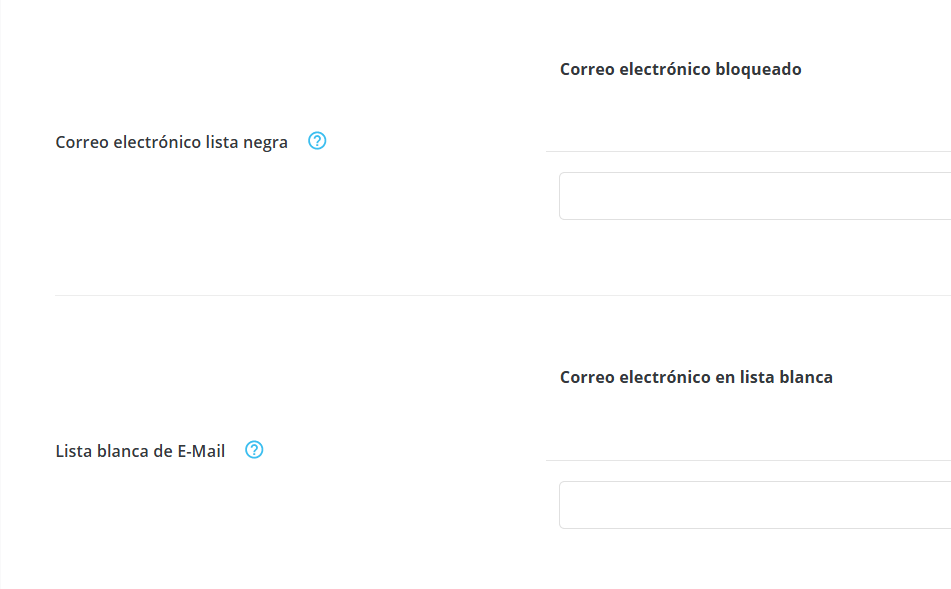Open the blacklist email help tooltip

click(317, 141)
